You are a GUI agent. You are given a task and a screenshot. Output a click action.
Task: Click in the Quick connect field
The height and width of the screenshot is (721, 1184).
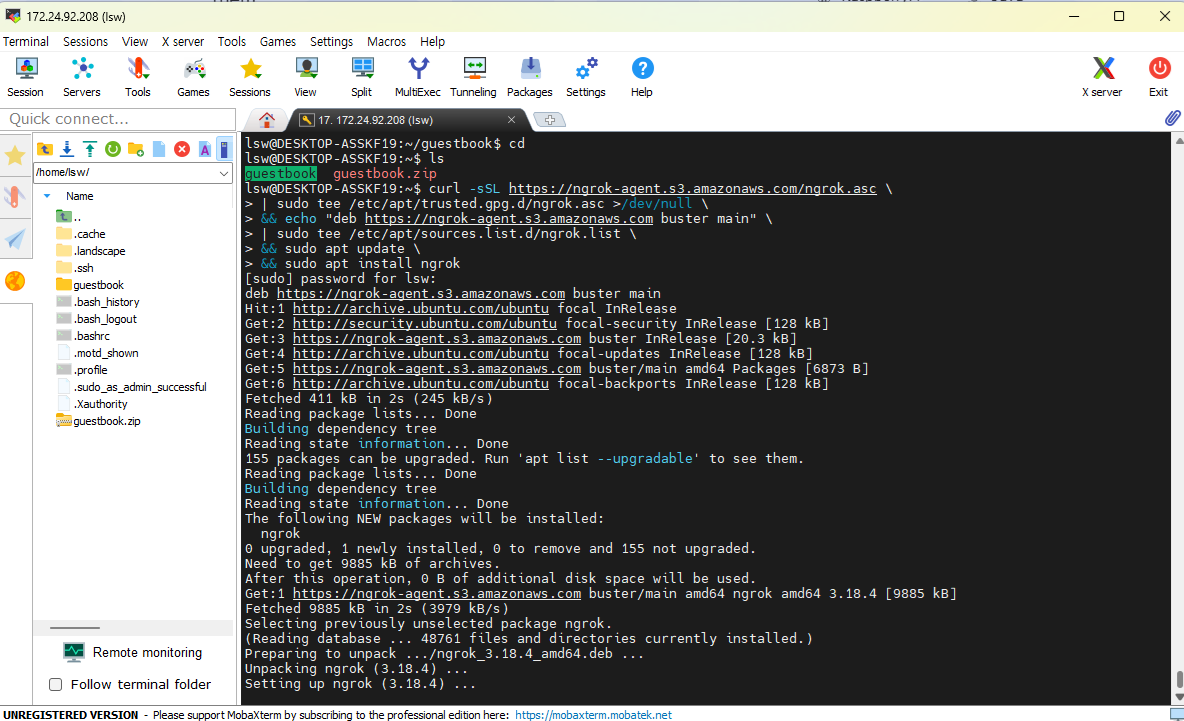click(x=119, y=119)
